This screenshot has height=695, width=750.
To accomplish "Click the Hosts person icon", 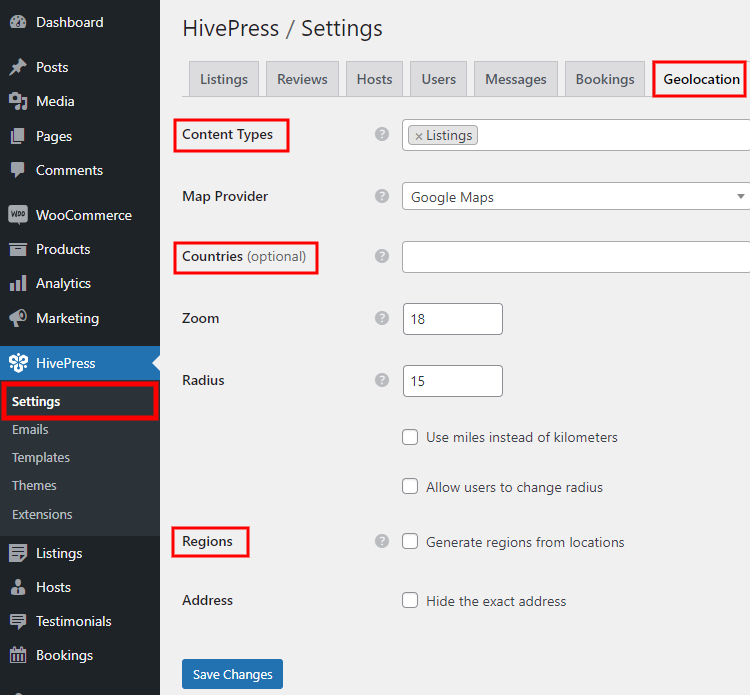I will 18,587.
